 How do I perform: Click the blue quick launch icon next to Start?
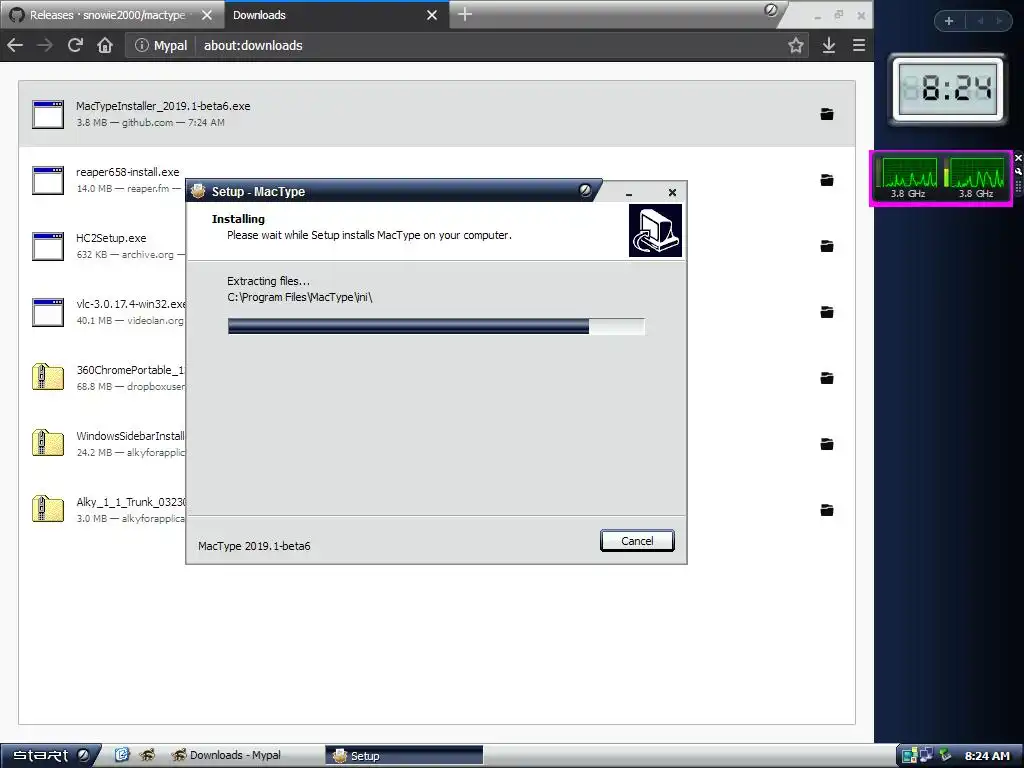122,755
